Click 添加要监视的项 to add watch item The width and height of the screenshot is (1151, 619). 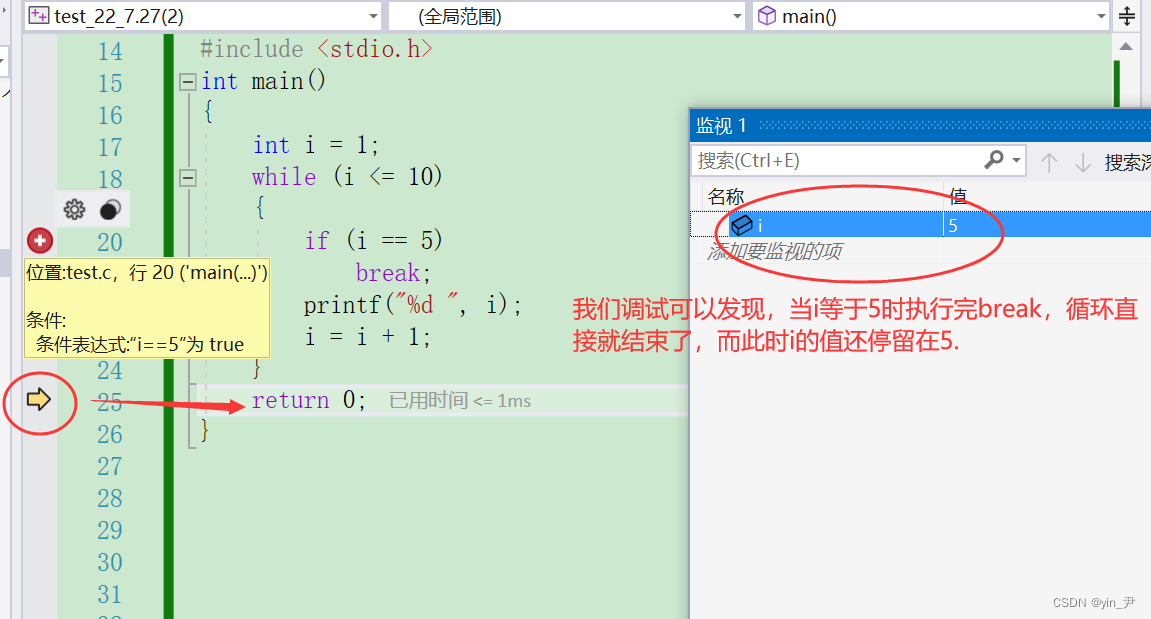click(x=778, y=252)
